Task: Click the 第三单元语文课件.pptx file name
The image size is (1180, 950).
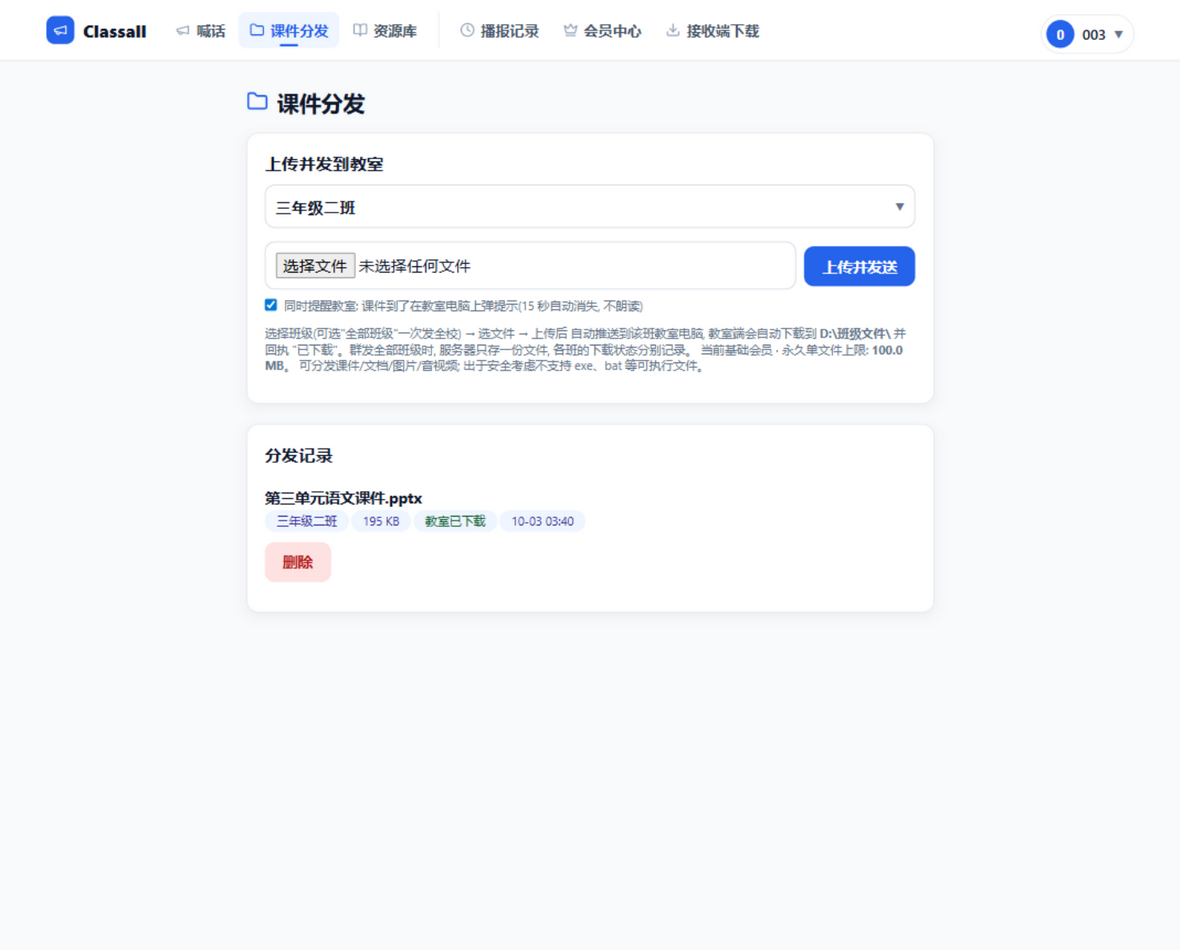Action: tap(343, 498)
